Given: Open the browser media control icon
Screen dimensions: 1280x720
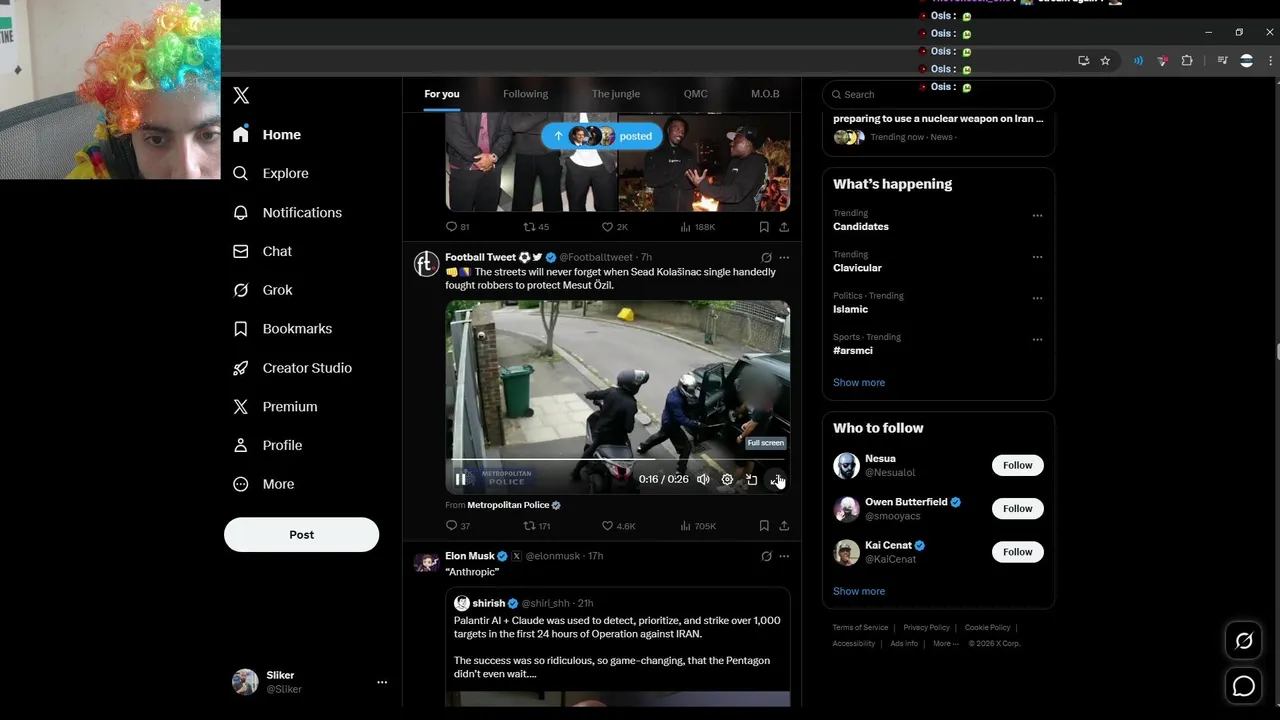Looking at the screenshot, I should (1222, 61).
